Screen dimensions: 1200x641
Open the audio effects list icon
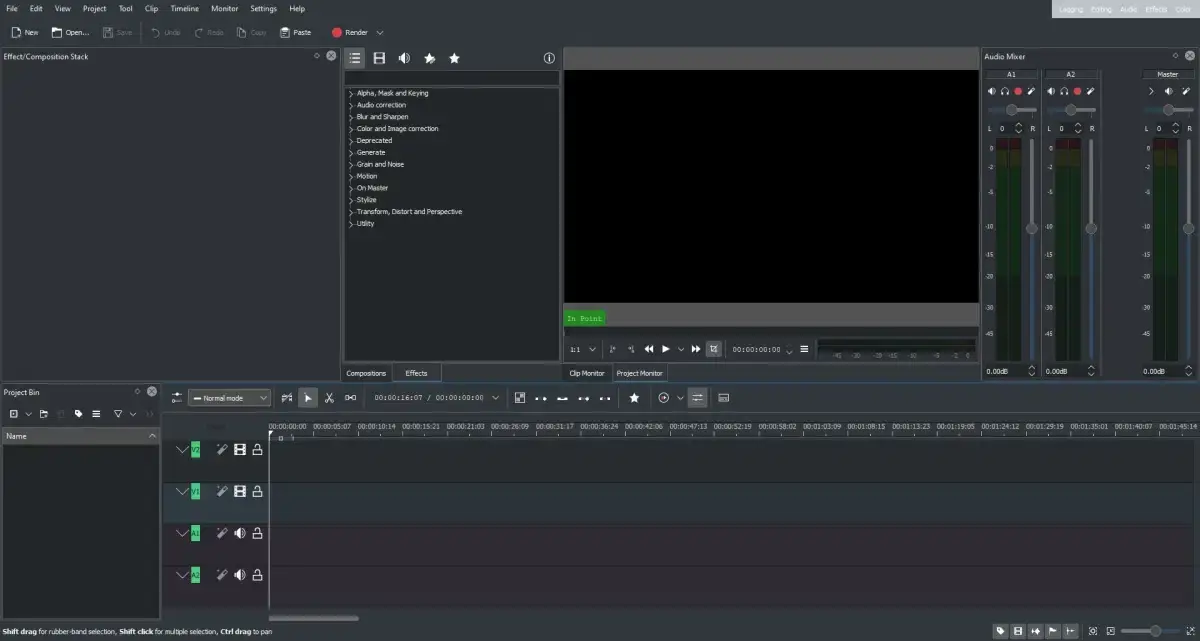click(x=404, y=58)
